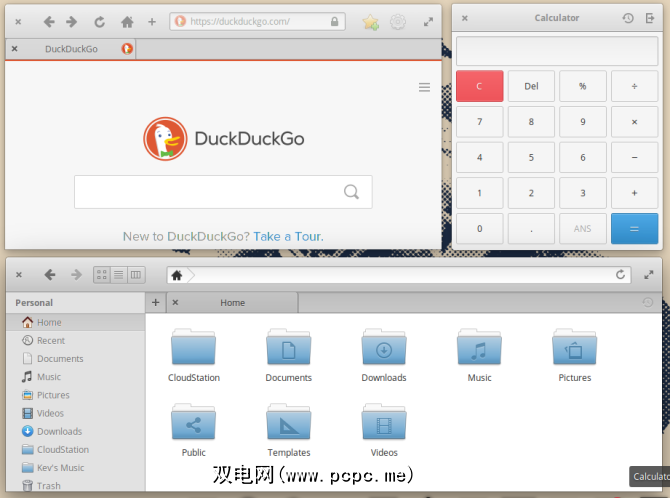Select the DuckDuckGo browser tab
Screen dimensions: 670x498
tap(71, 49)
